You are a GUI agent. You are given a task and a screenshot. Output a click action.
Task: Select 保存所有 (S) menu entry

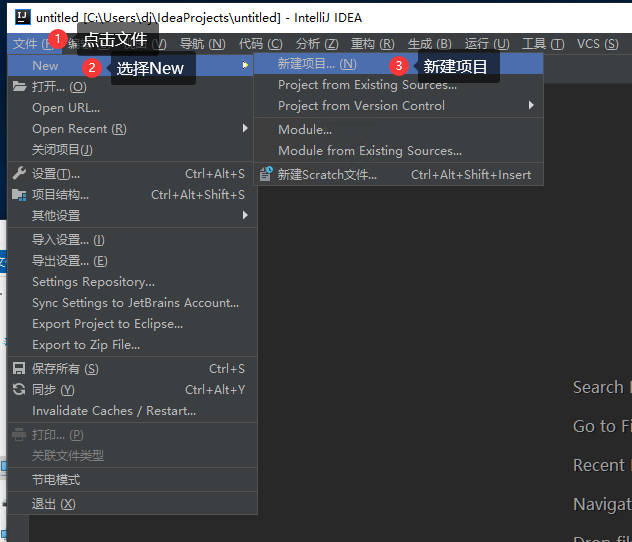tap(132, 368)
